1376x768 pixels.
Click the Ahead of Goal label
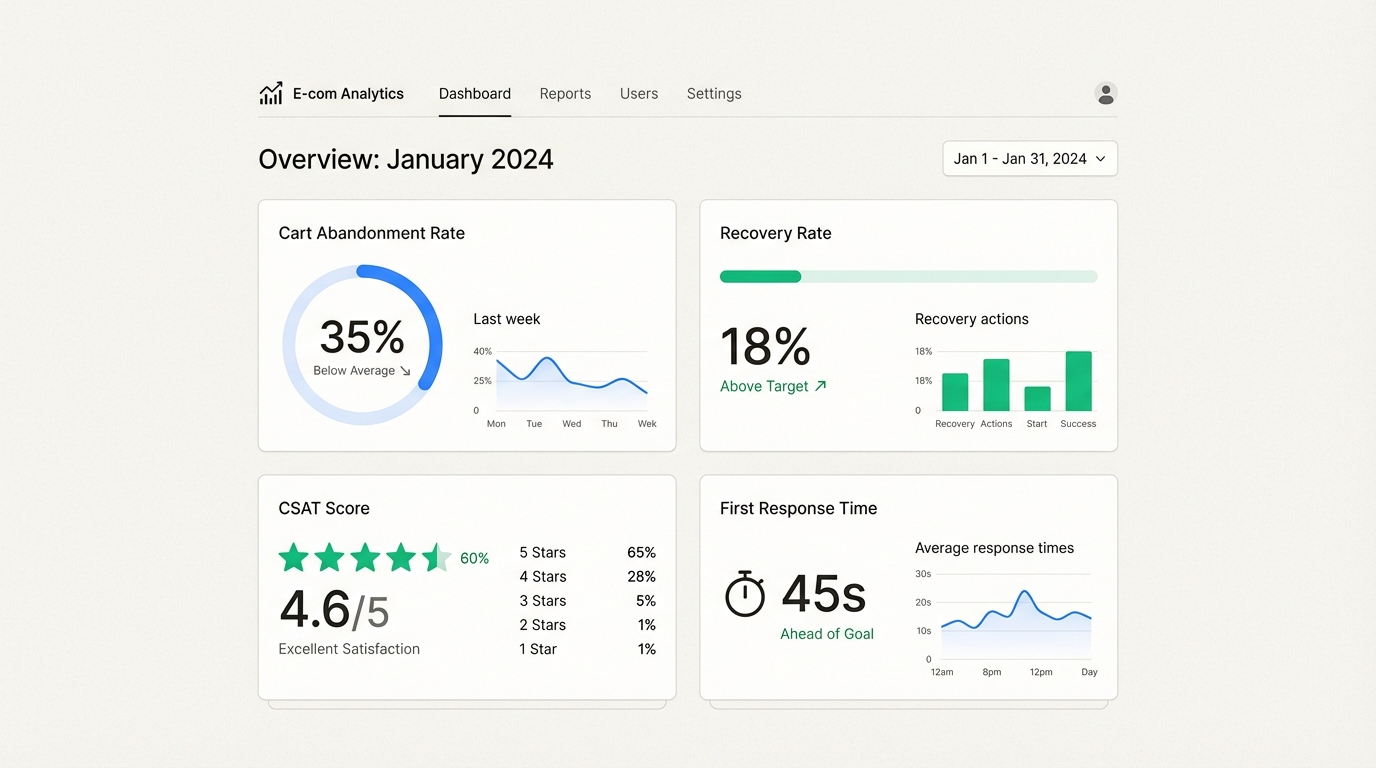tap(827, 634)
